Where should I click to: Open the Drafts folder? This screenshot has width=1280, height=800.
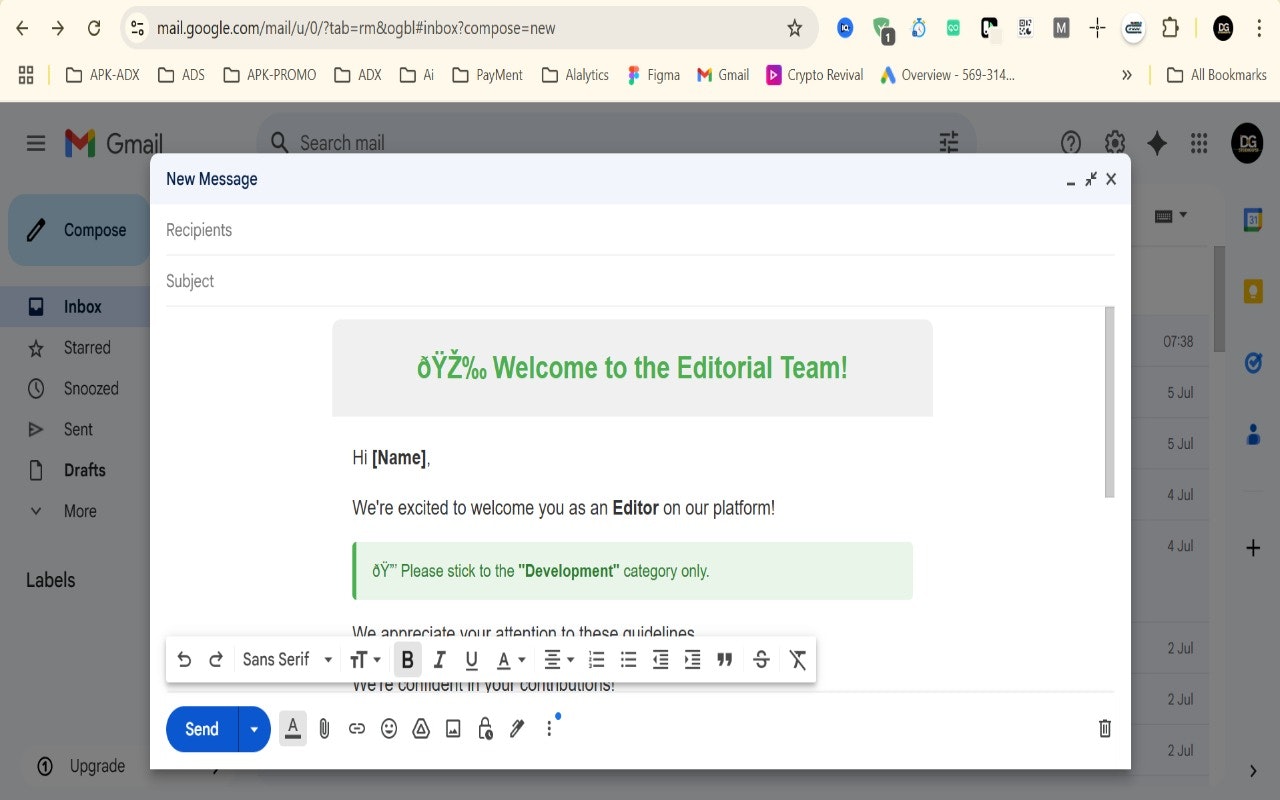(84, 470)
